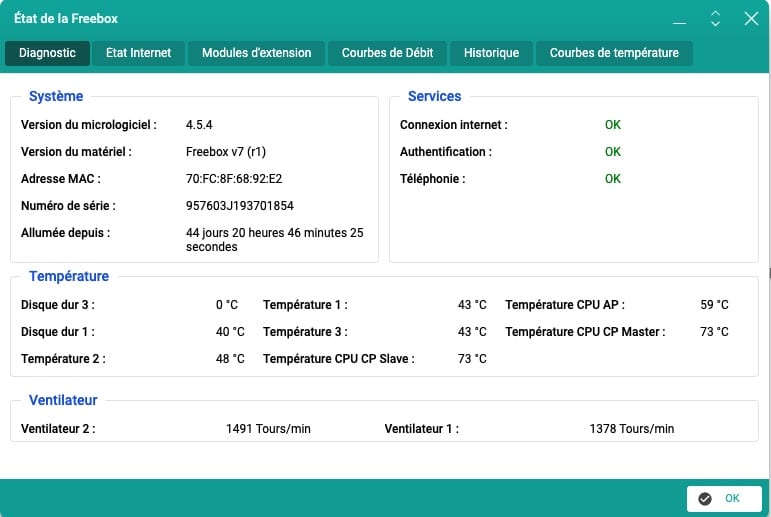Click the Ventilateur section heading
Image resolution: width=771 pixels, height=517 pixels.
(x=63, y=400)
